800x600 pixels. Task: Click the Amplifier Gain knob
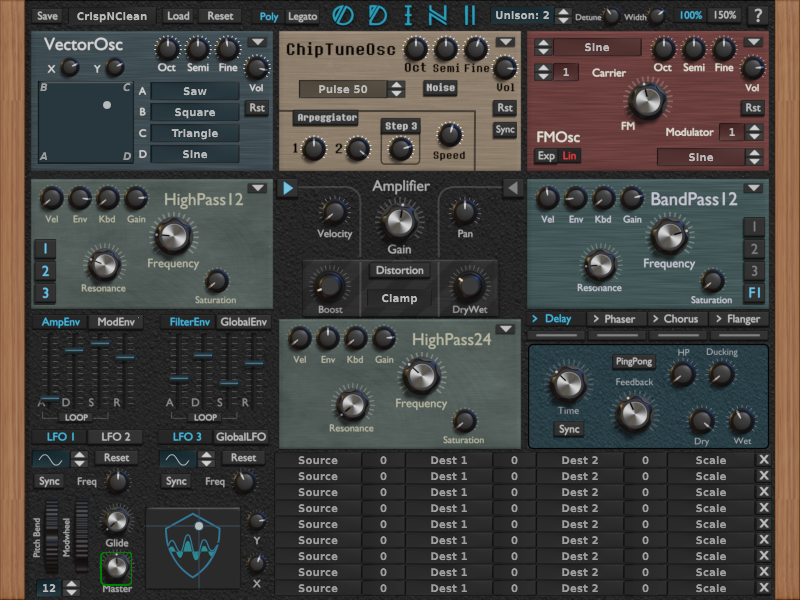399,222
